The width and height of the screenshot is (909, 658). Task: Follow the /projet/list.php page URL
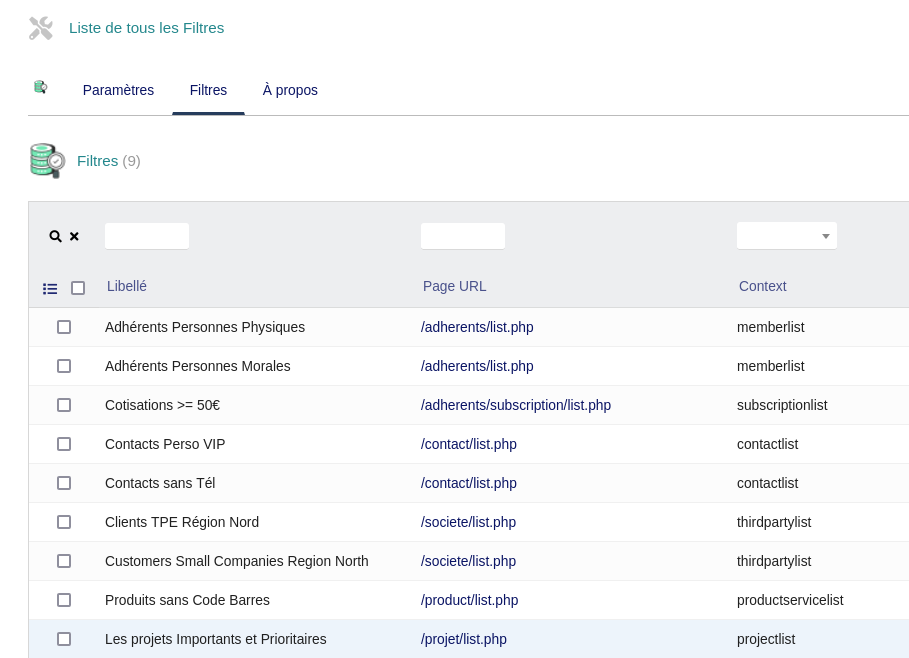point(463,639)
